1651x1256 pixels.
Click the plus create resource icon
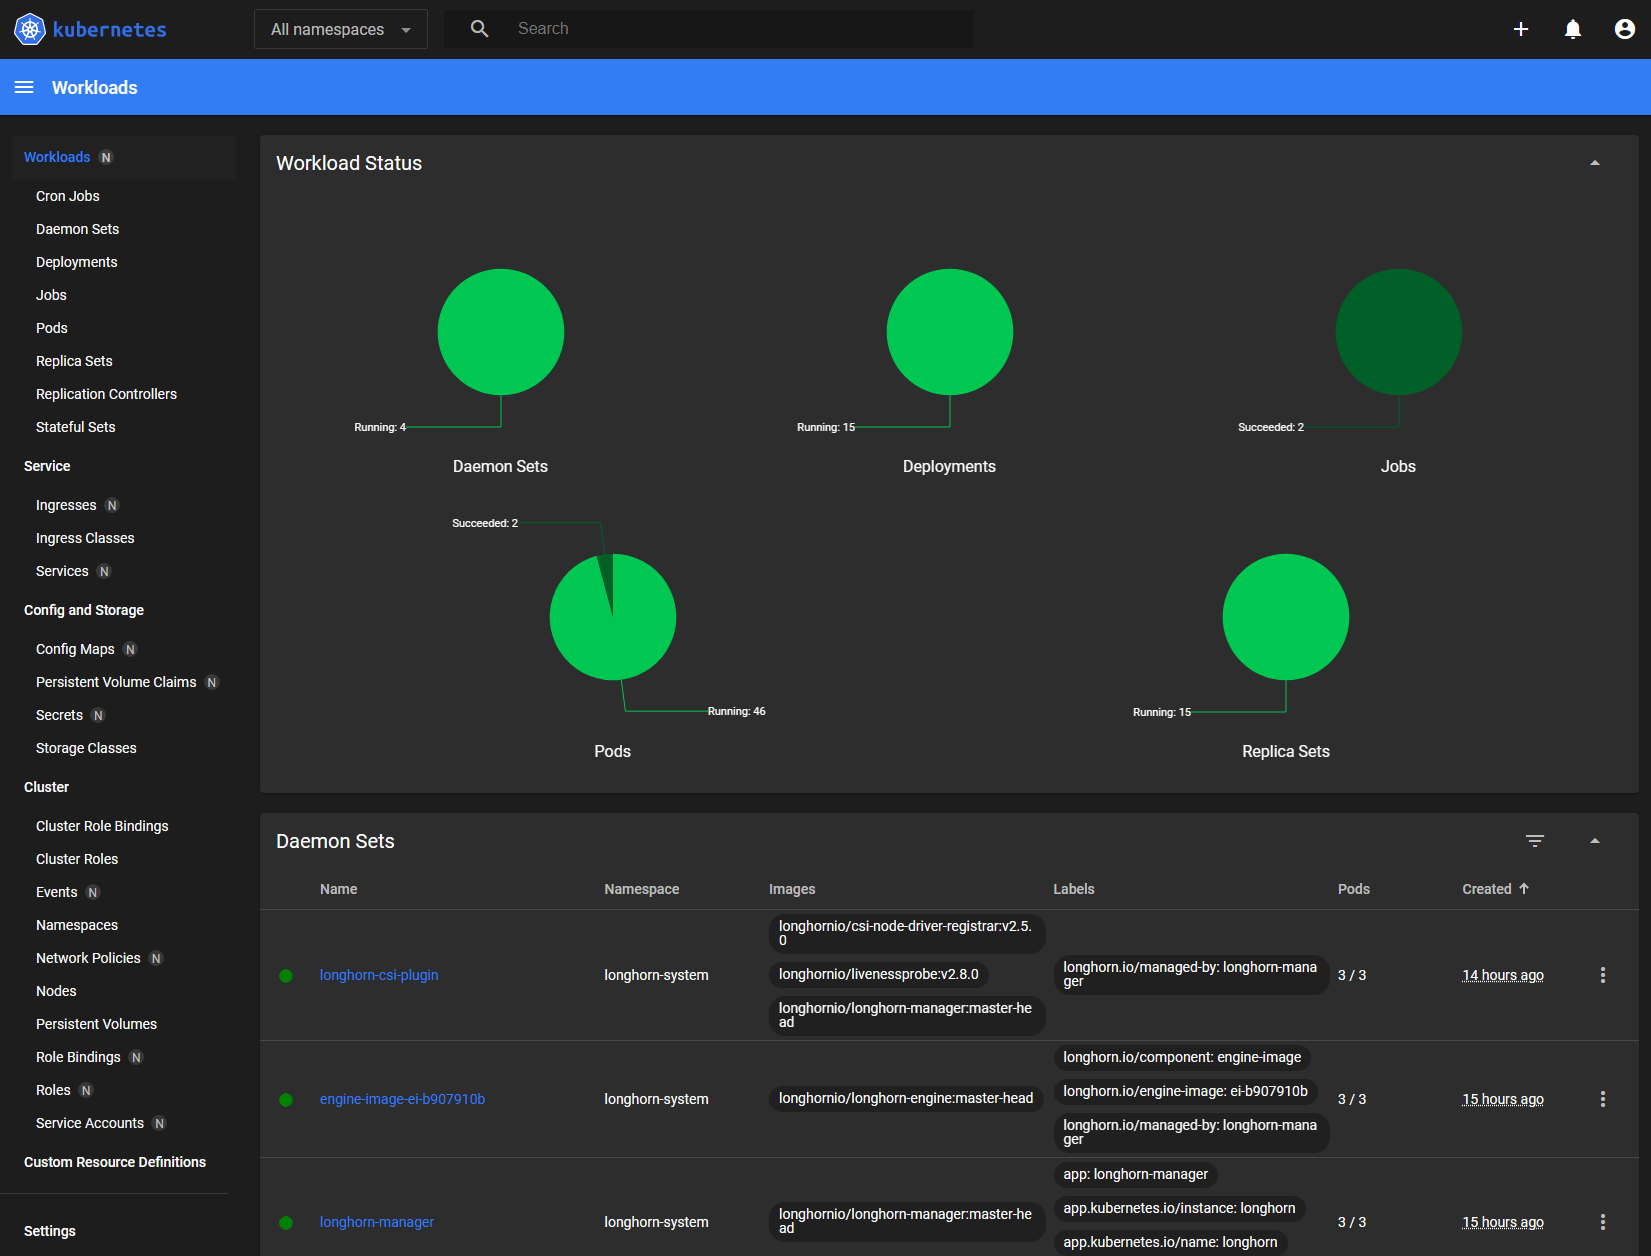(x=1520, y=29)
